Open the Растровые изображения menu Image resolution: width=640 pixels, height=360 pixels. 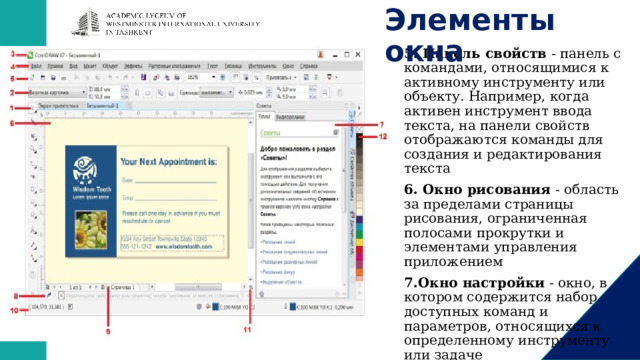(174, 66)
